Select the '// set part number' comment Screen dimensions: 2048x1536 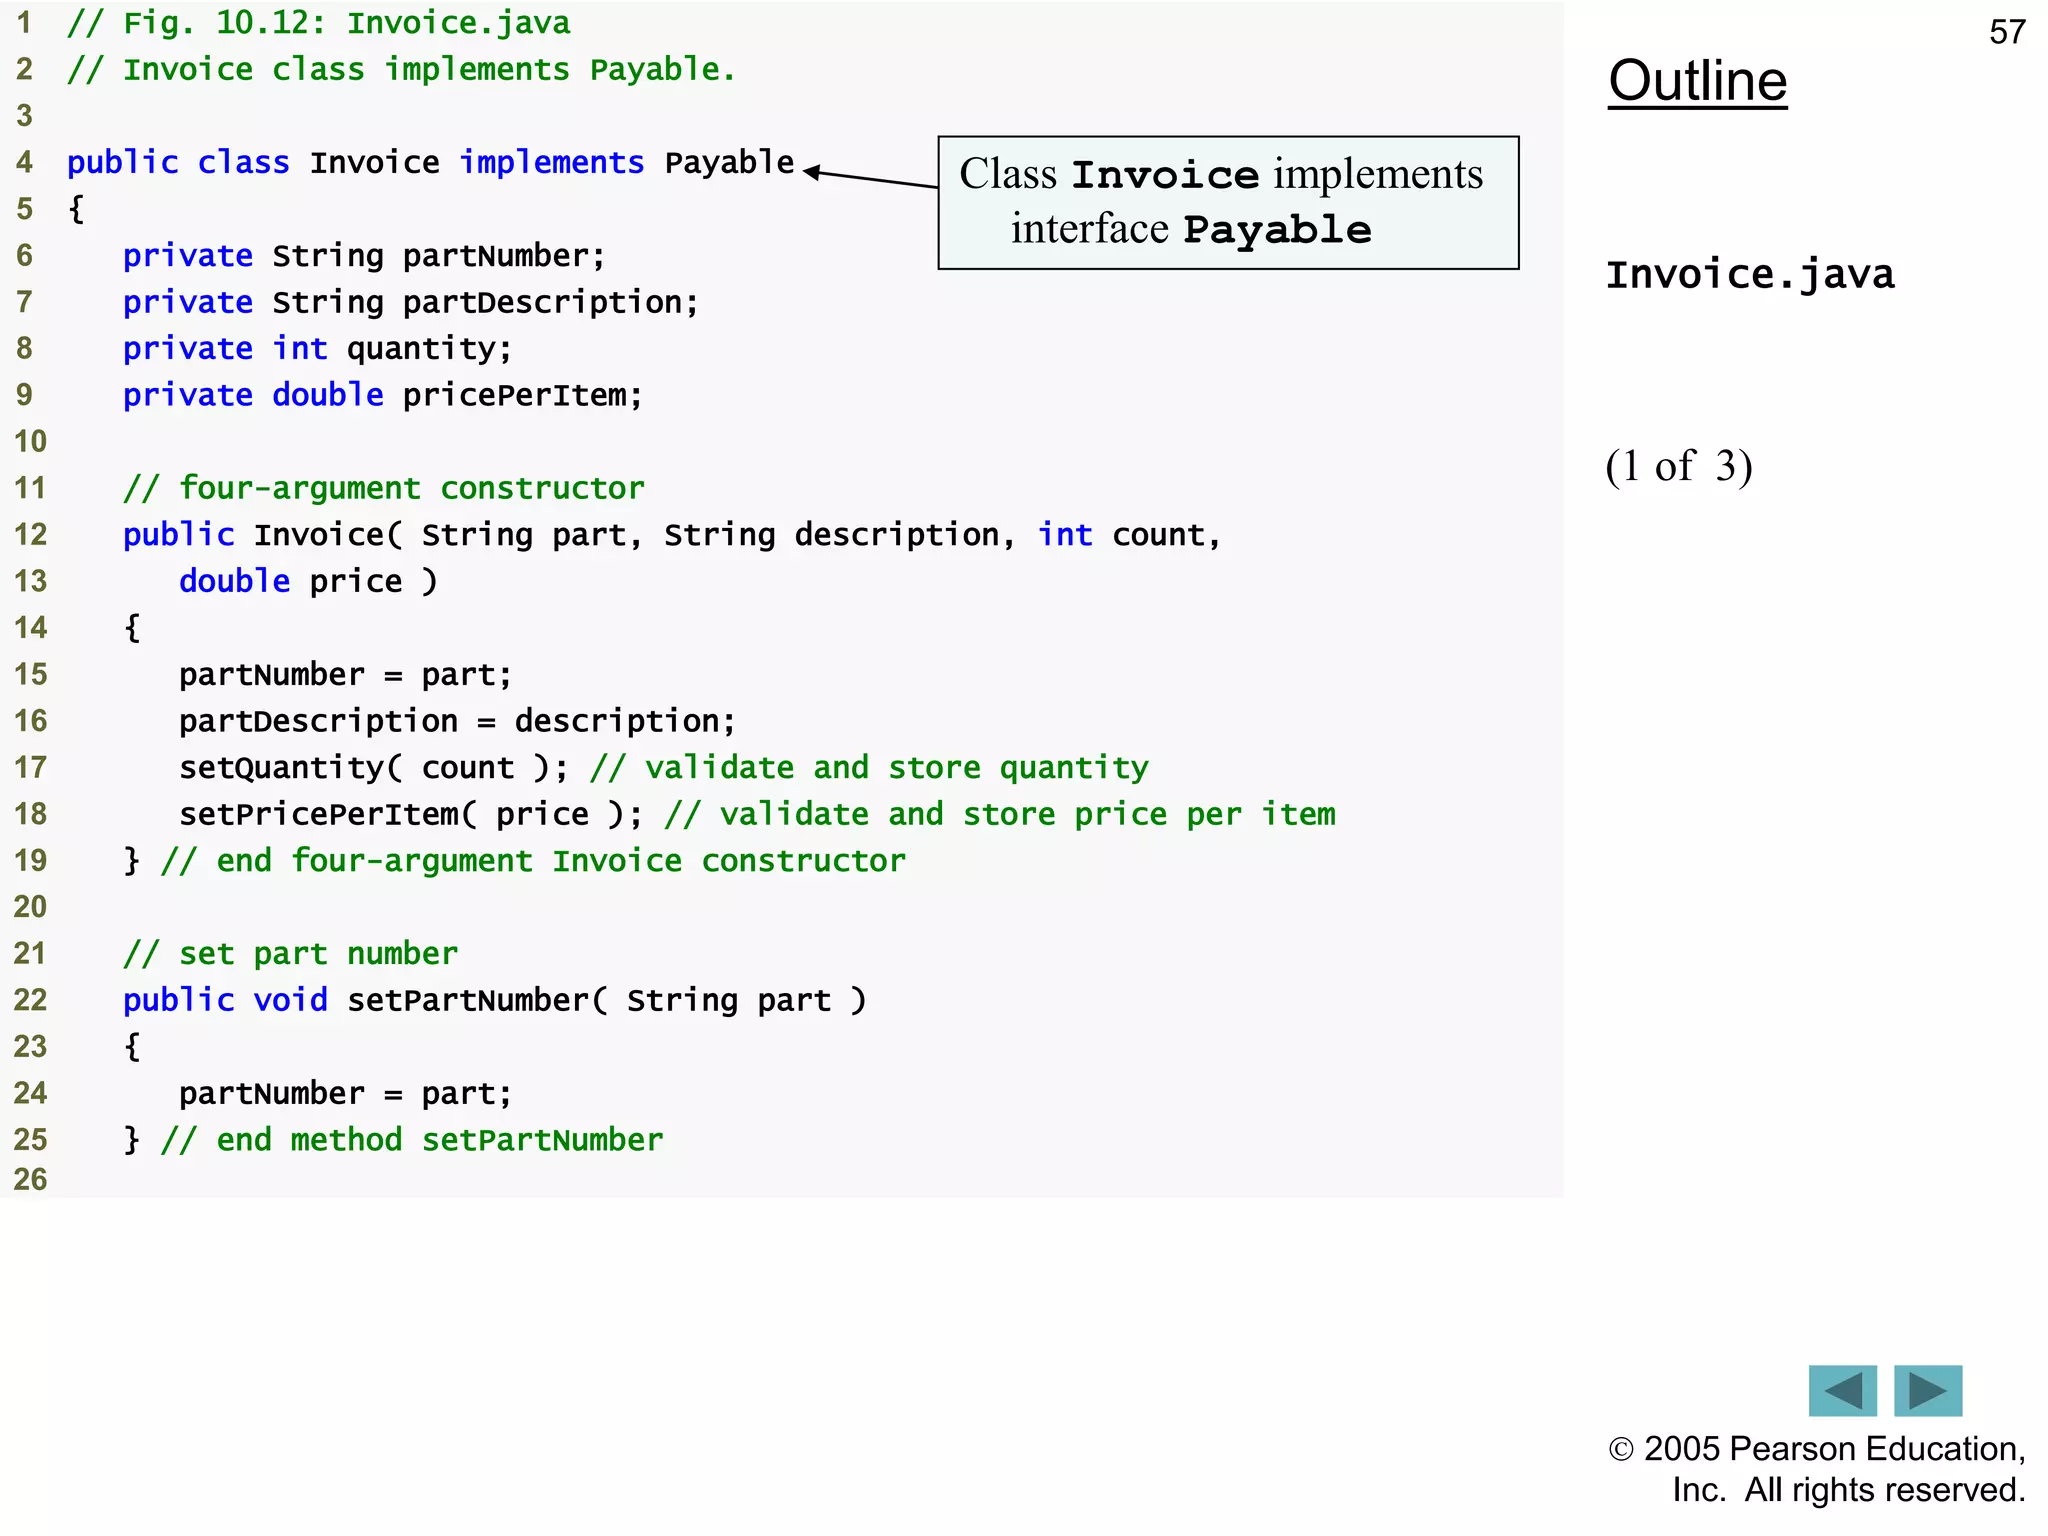click(x=290, y=954)
